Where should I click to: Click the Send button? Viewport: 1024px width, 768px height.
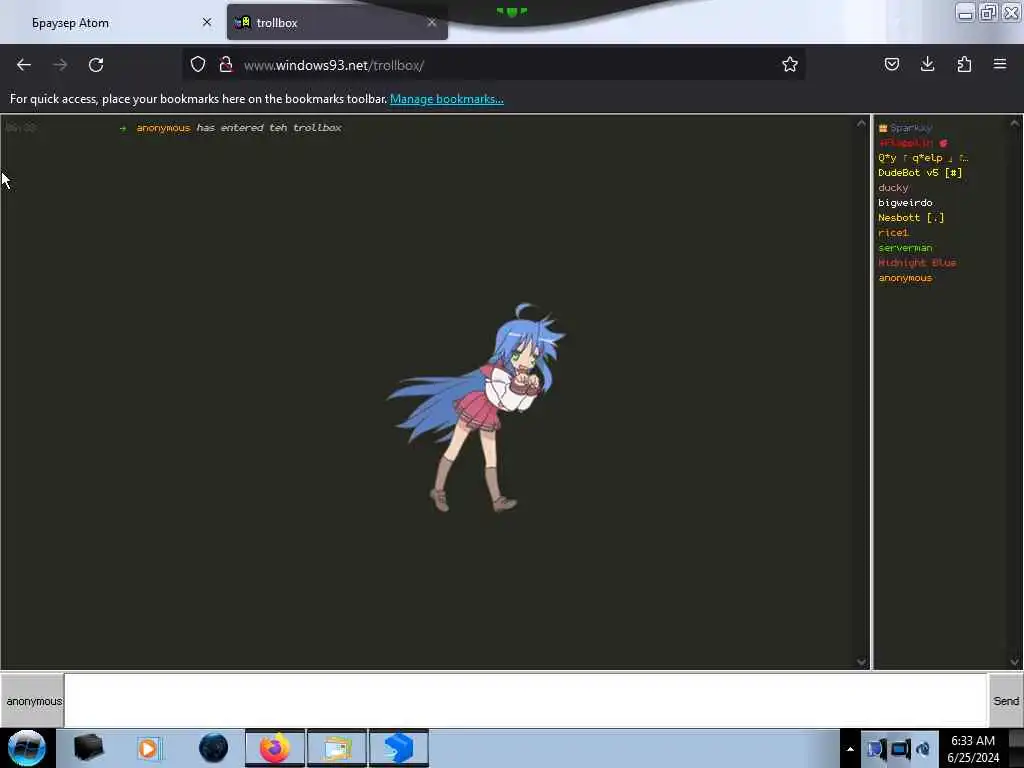(1006, 701)
